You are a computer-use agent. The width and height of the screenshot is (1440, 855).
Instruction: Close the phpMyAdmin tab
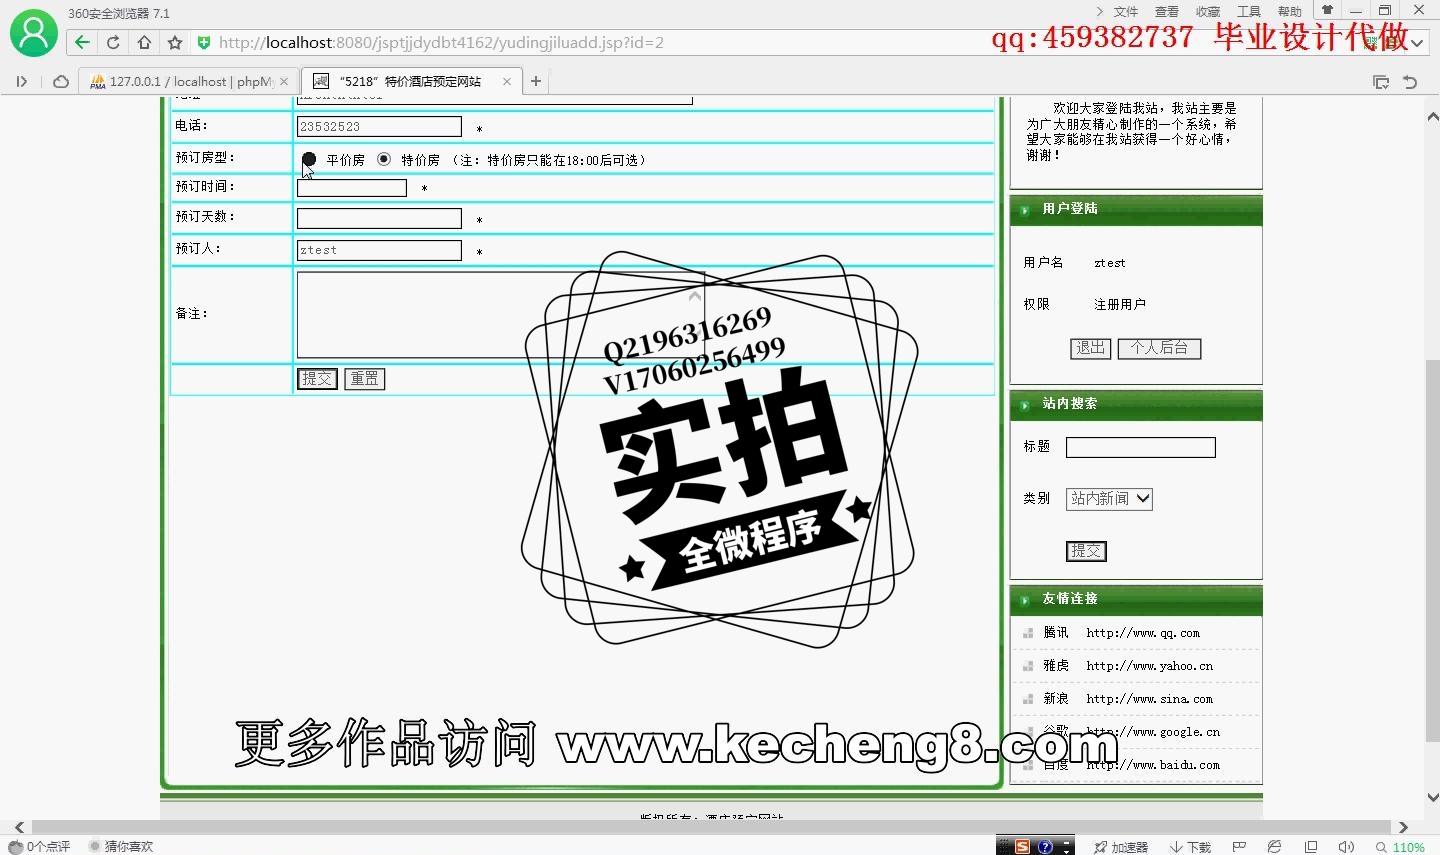coord(284,82)
